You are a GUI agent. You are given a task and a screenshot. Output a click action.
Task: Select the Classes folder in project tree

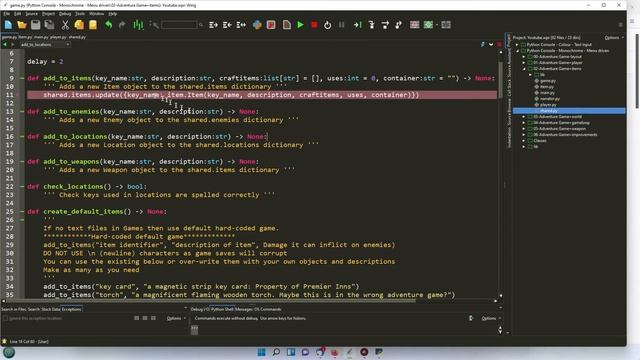540,140
